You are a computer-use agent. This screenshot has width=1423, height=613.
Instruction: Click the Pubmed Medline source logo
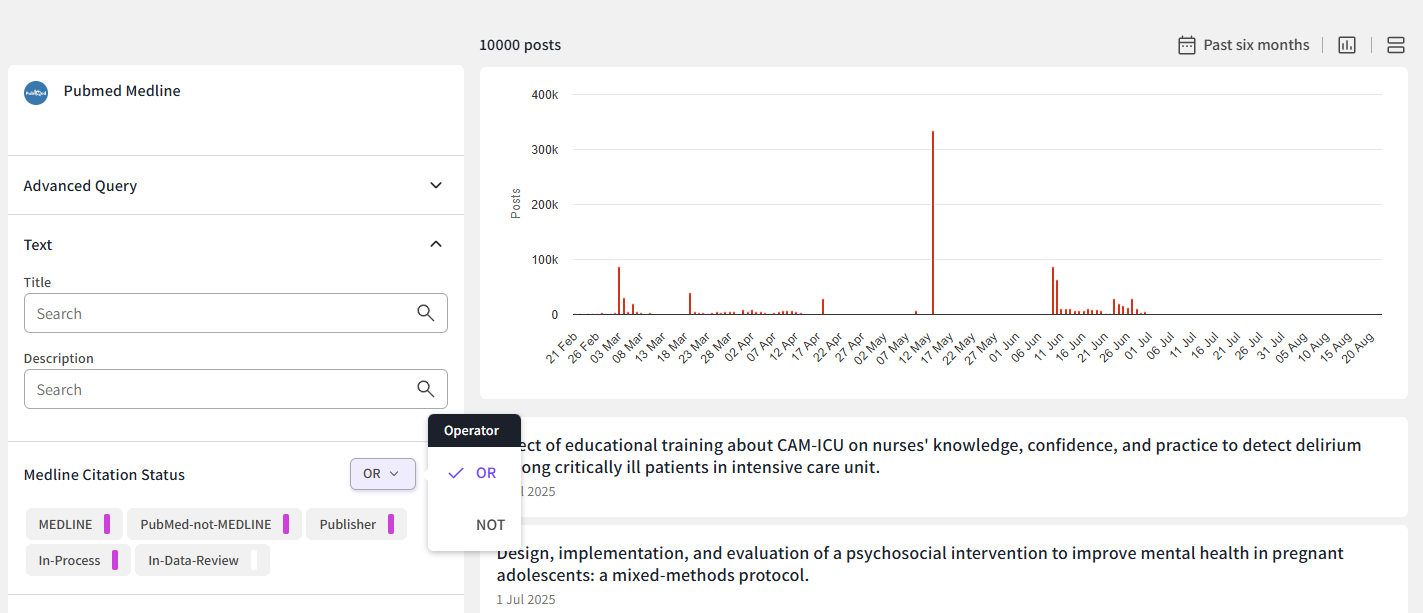click(x=36, y=93)
